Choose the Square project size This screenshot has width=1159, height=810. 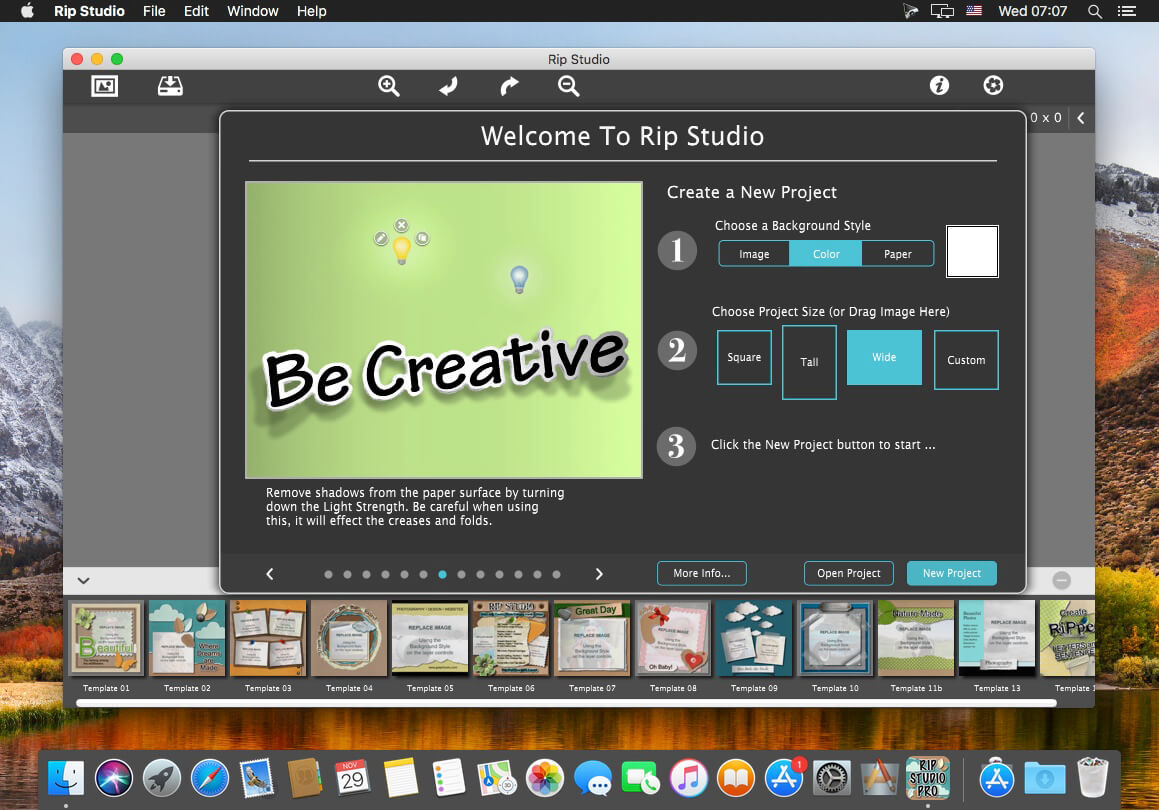[744, 357]
